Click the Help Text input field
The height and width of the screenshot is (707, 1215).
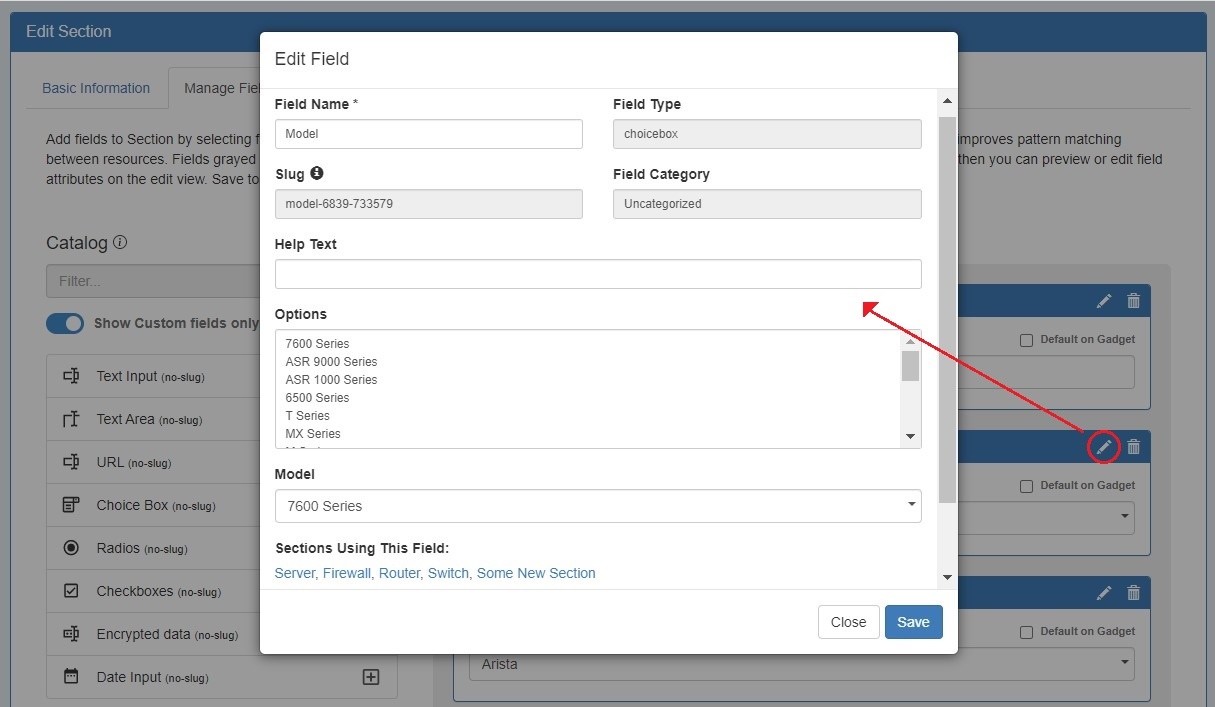(597, 274)
